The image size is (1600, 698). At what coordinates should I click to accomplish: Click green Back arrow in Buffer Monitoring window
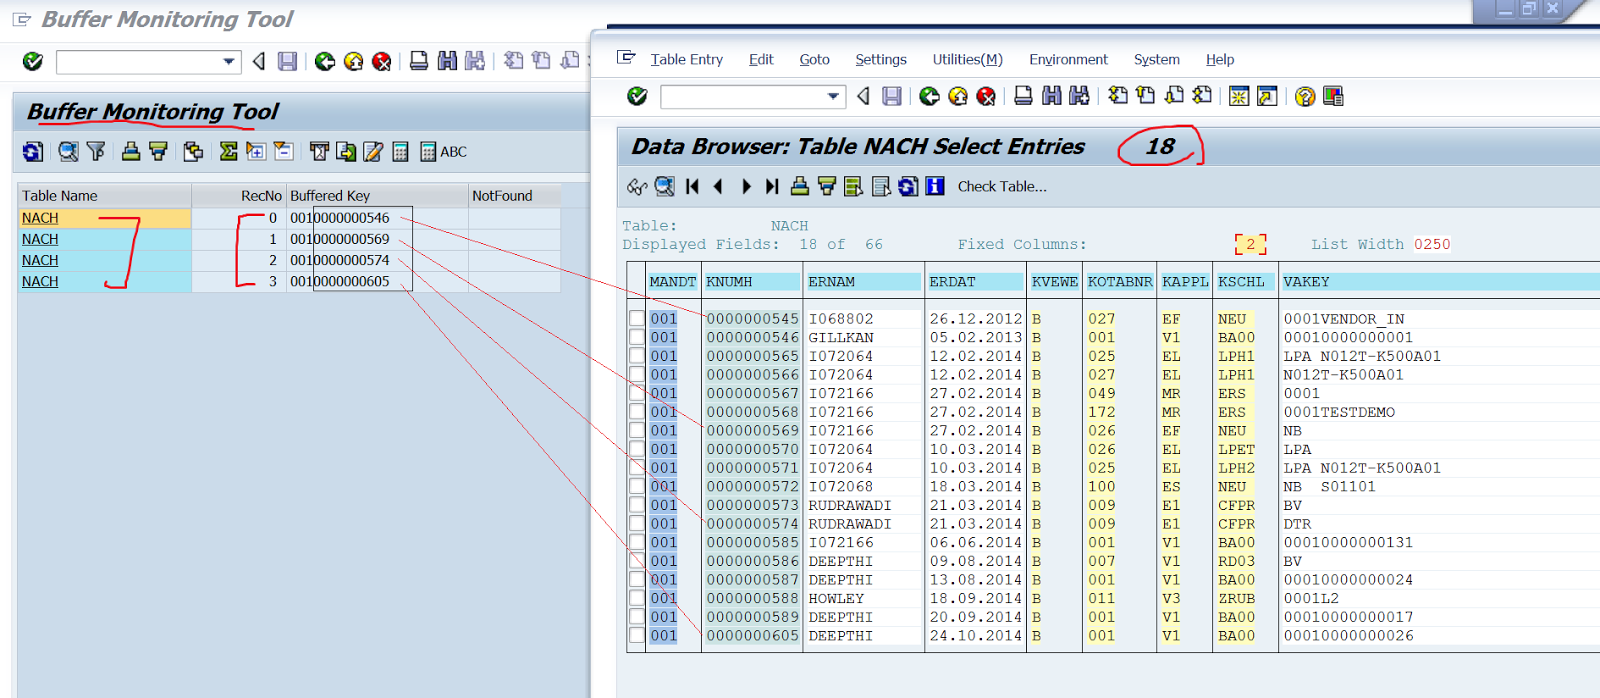[x=324, y=62]
